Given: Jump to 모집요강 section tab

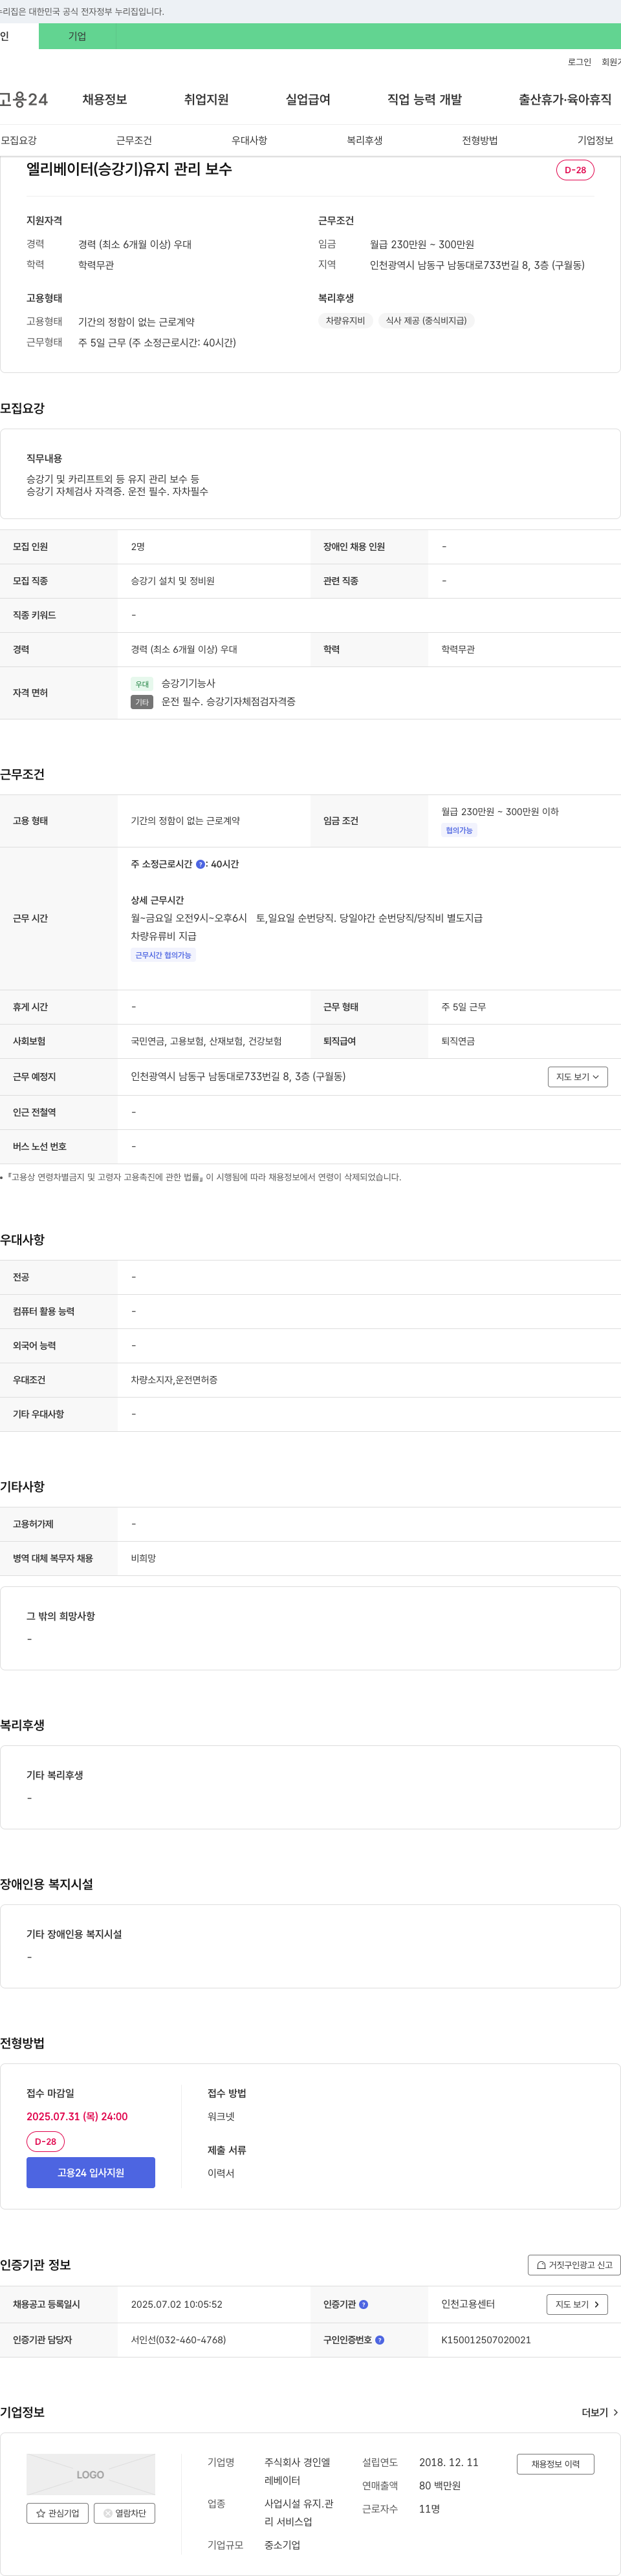Looking at the screenshot, I should 19,140.
